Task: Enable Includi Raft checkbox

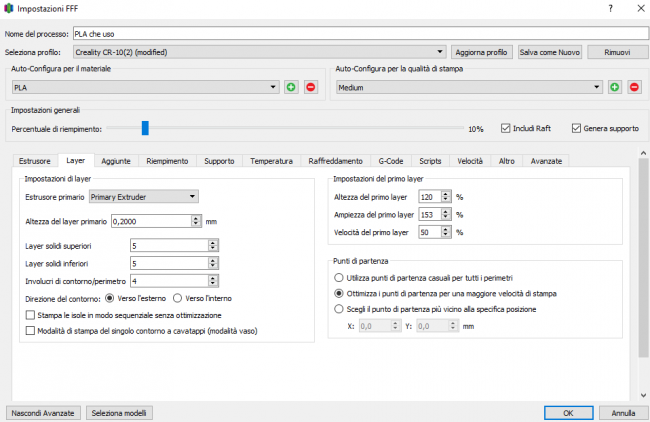Action: (506, 128)
